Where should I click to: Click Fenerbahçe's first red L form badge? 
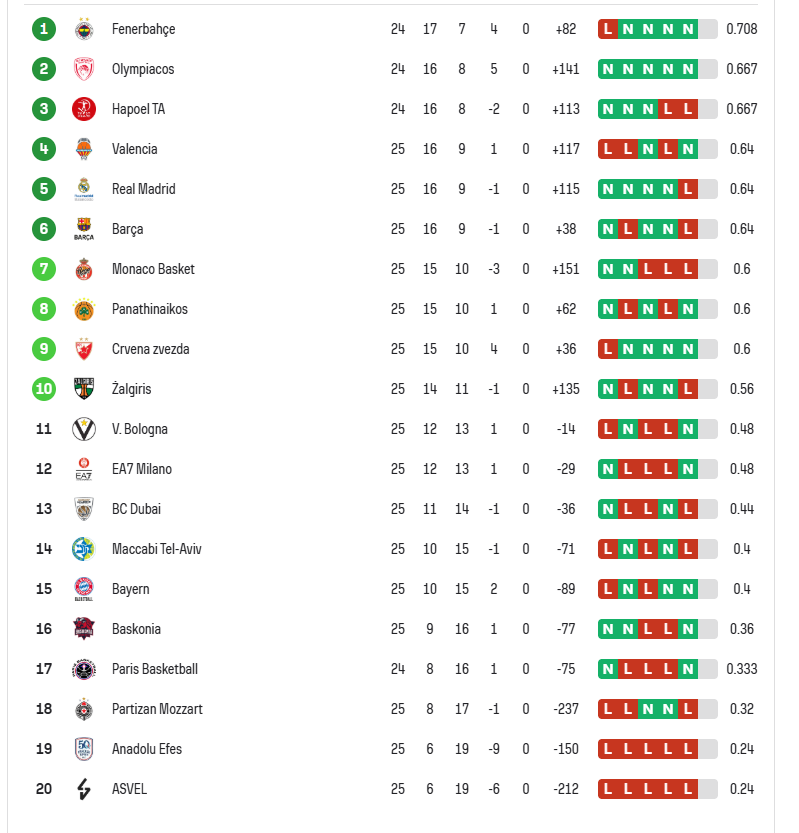coord(608,29)
